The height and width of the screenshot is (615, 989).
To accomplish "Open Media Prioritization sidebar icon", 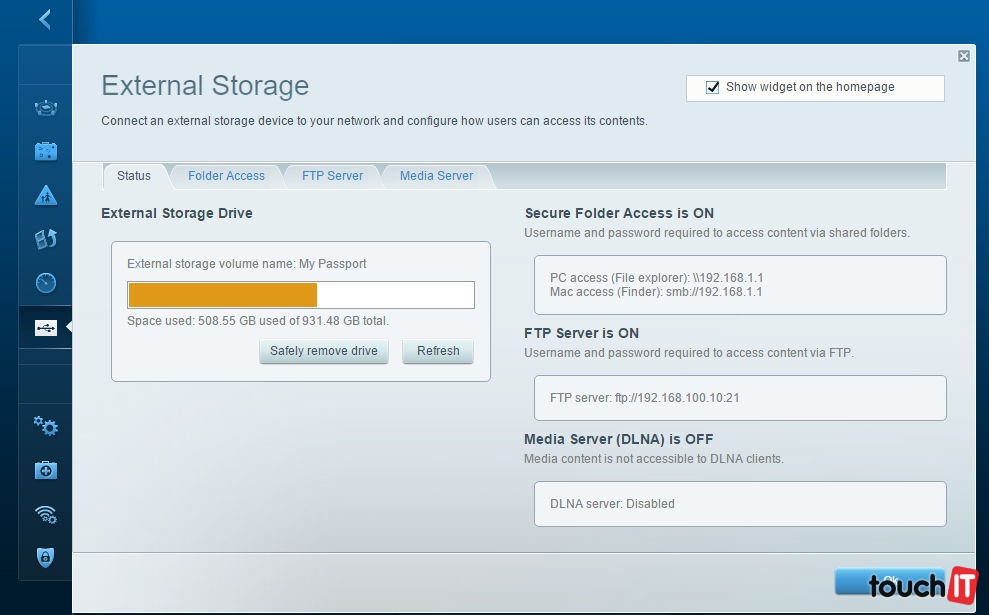I will pos(46,239).
